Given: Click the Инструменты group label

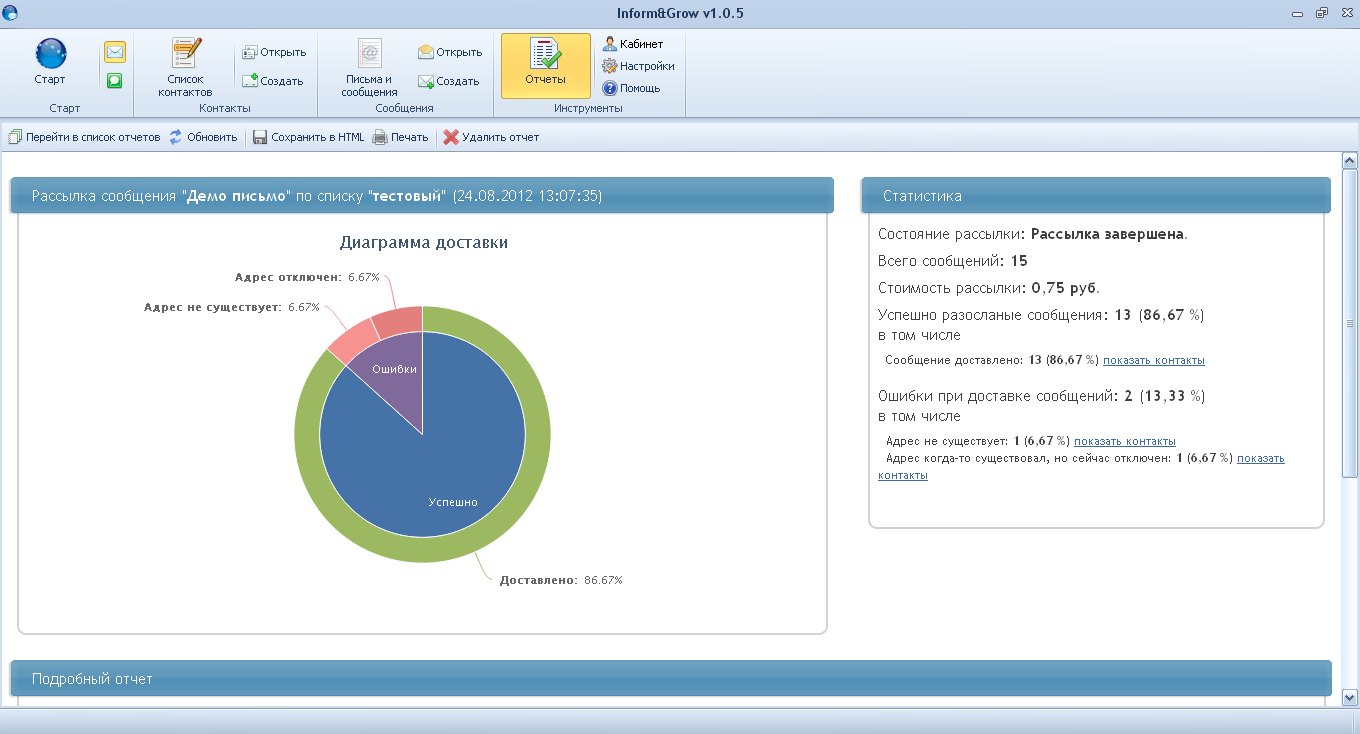Looking at the screenshot, I should click(588, 108).
